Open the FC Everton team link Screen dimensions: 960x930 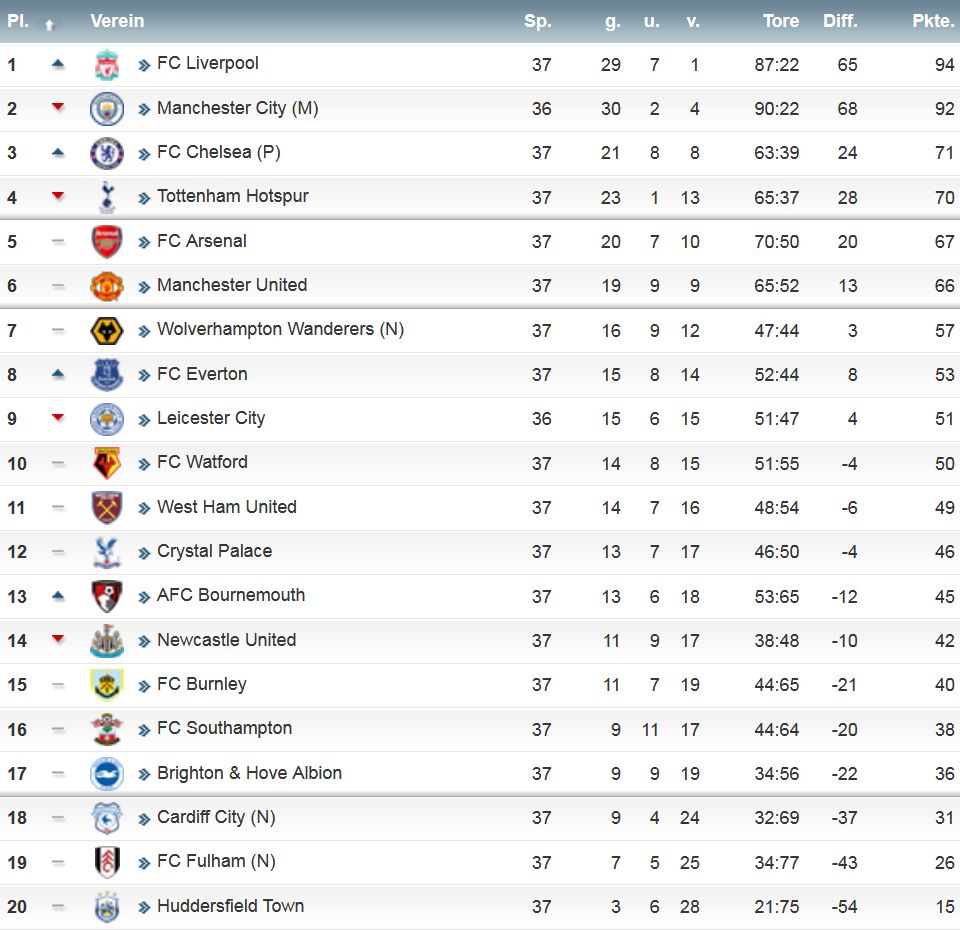click(202, 373)
